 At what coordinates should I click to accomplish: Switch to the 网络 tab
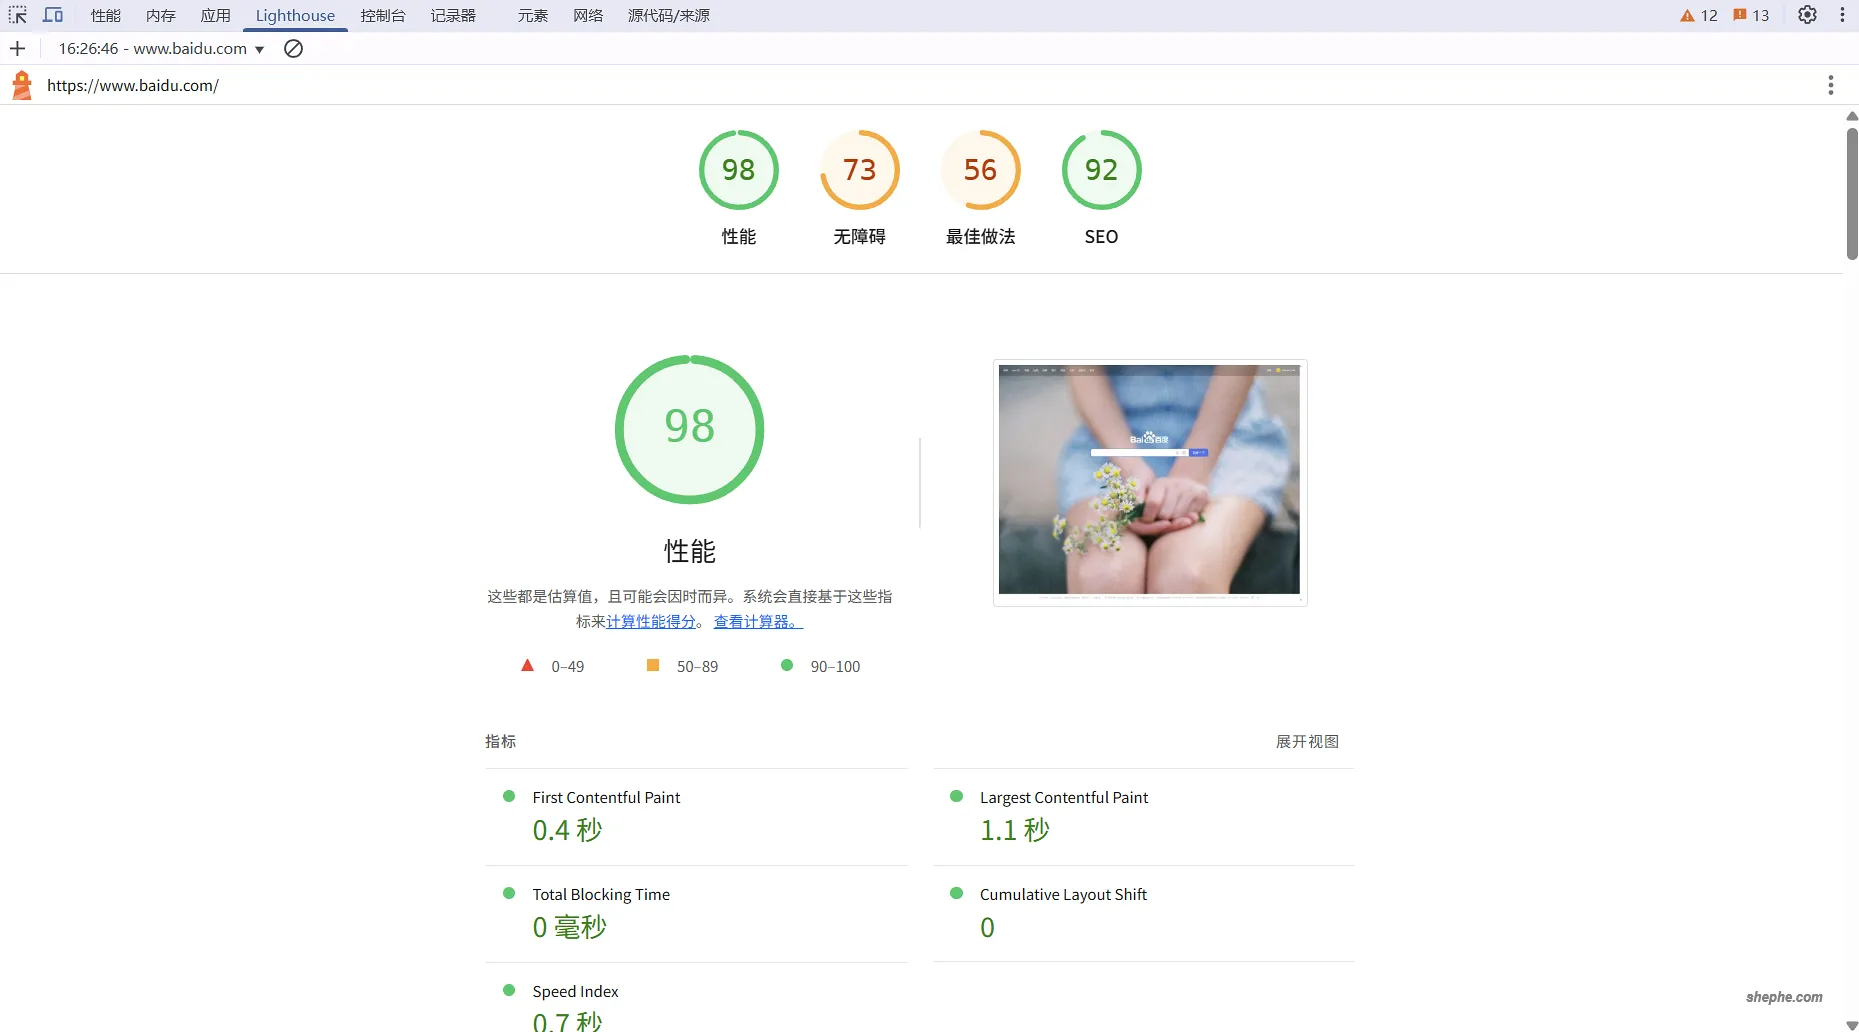pos(588,15)
